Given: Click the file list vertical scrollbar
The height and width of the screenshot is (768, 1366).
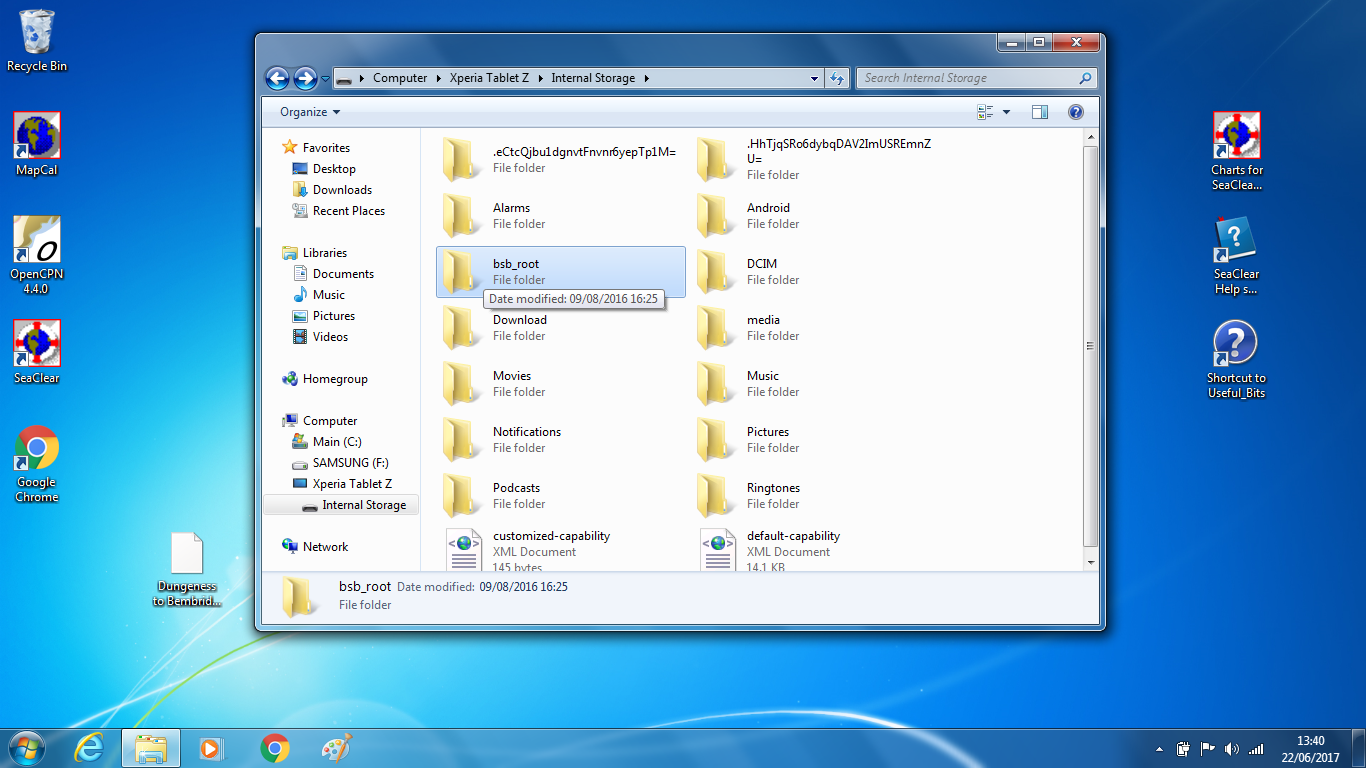Looking at the screenshot, I should [x=1090, y=345].
